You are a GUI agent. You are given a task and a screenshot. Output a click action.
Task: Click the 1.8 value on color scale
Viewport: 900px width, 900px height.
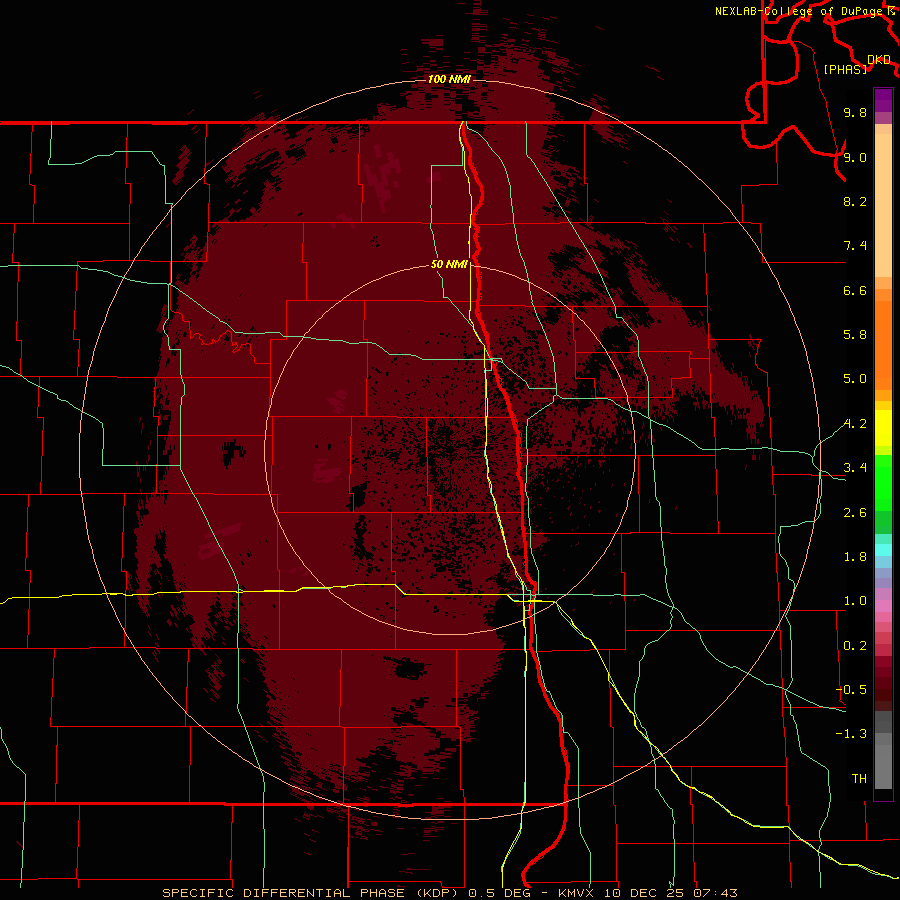coord(855,557)
